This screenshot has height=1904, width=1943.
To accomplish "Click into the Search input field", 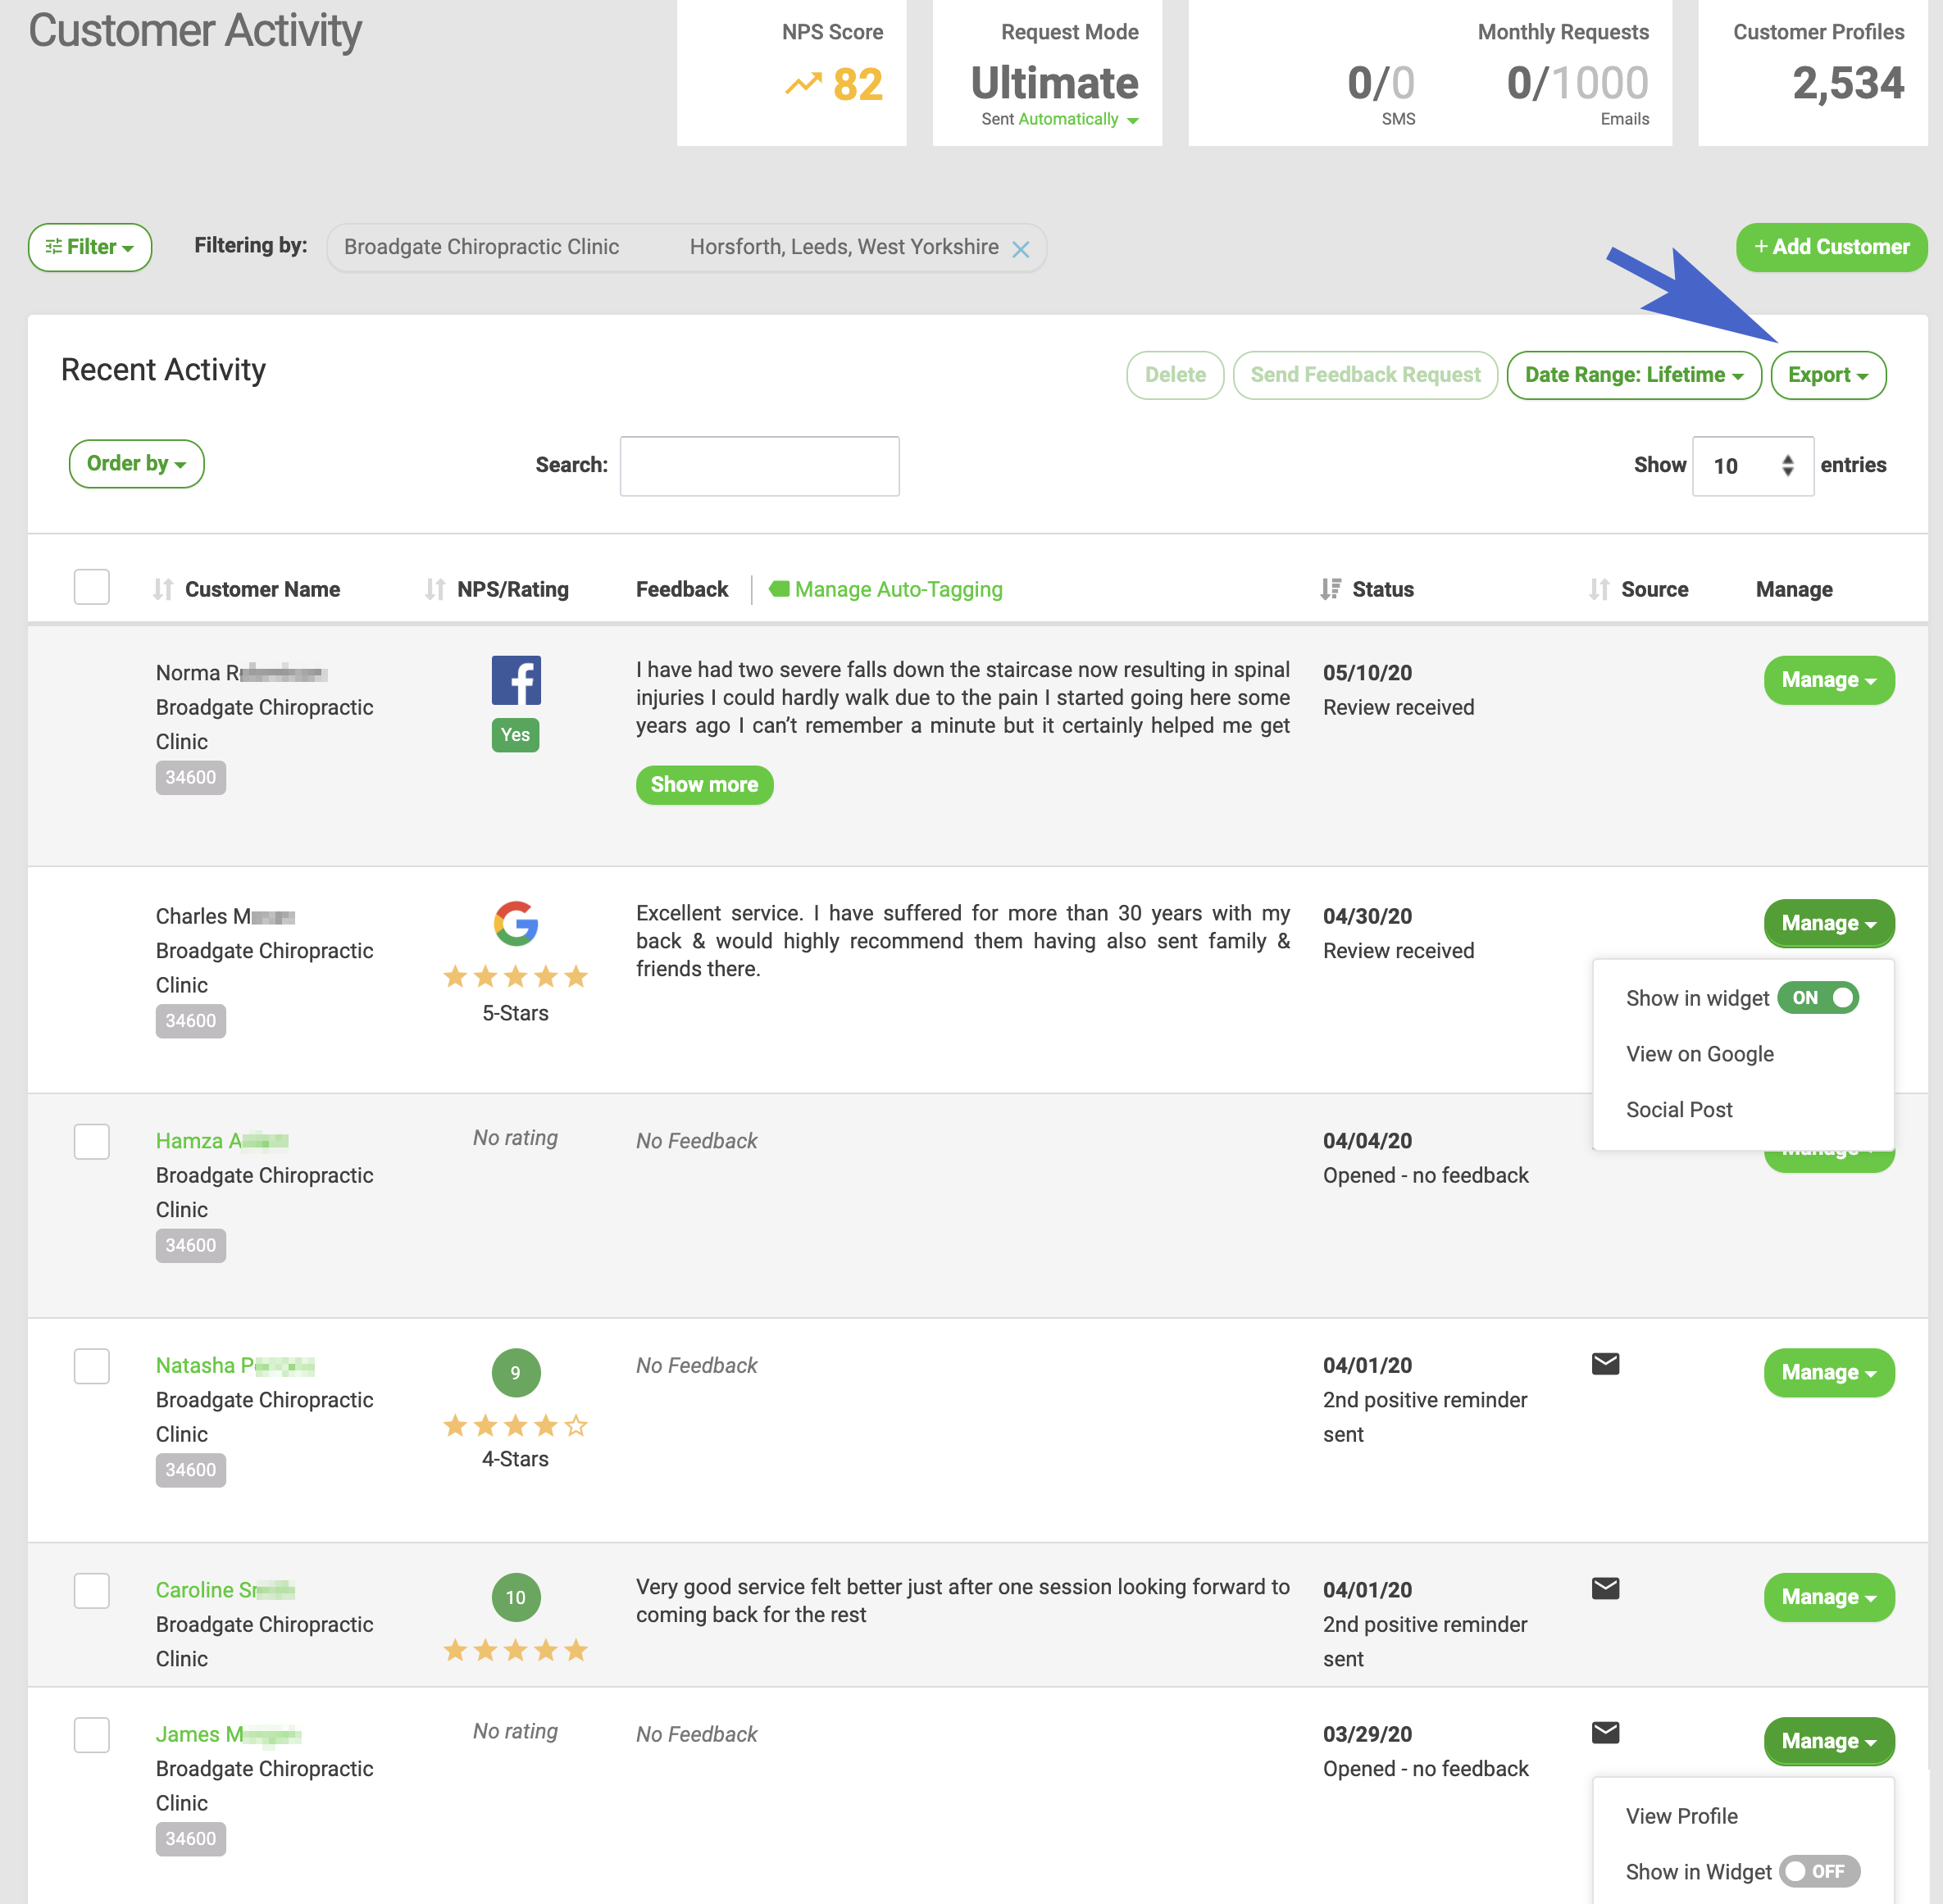I will [x=759, y=466].
